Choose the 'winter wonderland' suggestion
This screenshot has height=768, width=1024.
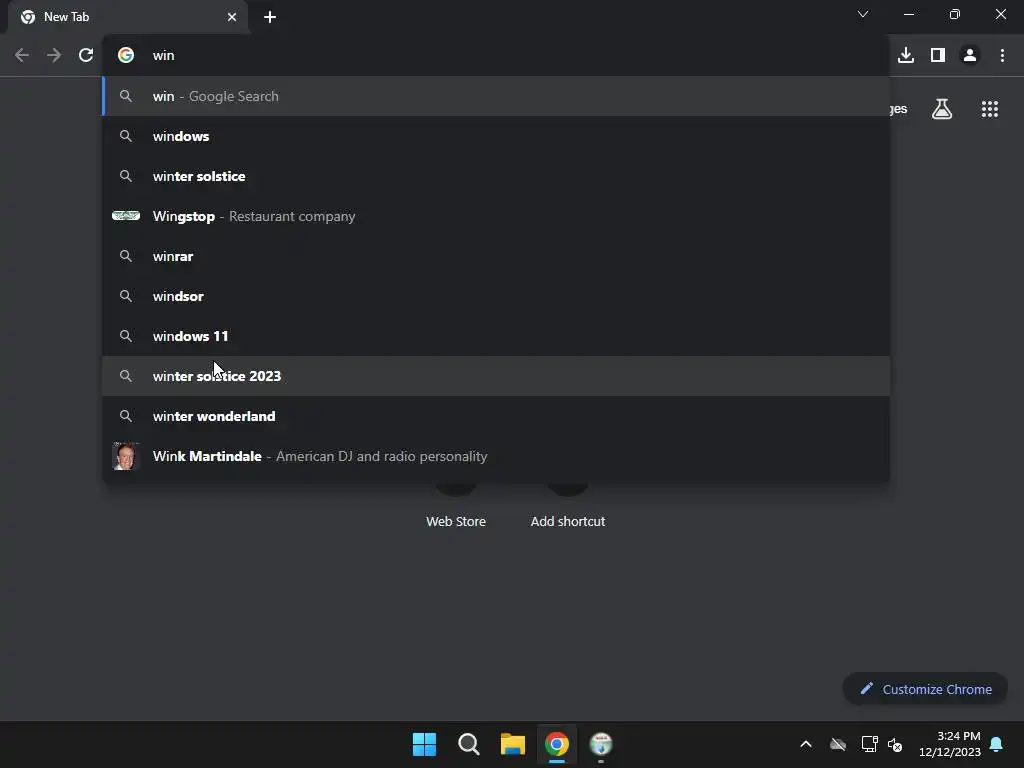click(496, 416)
